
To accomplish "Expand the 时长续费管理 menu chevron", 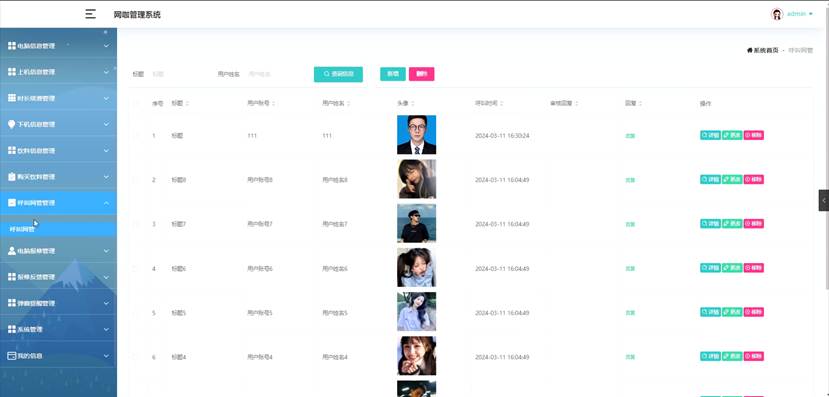I will [x=106, y=98].
